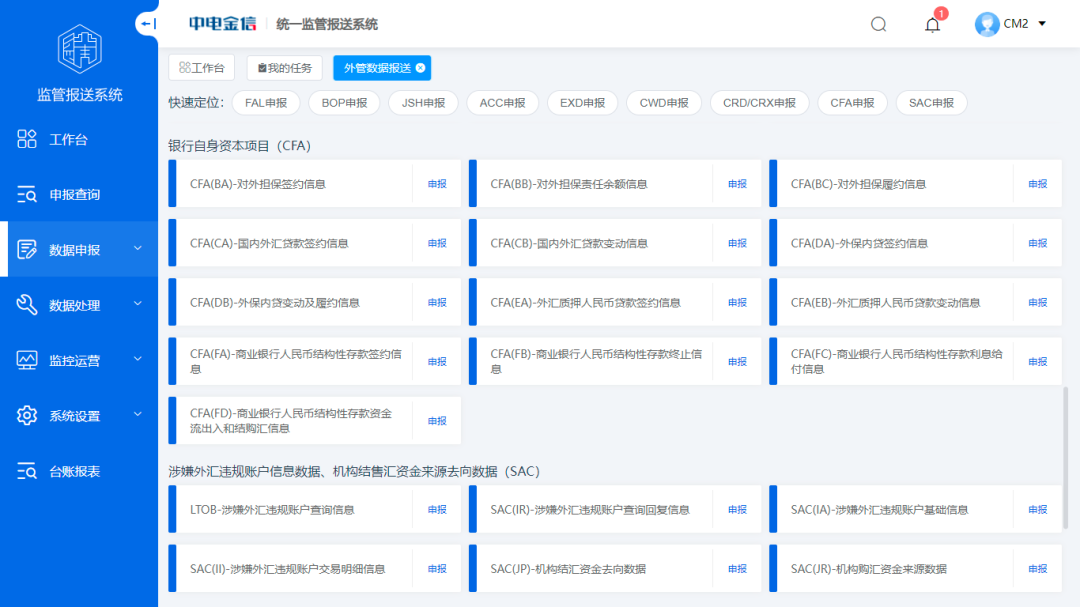
Task: Switch to the 工作台 tab
Action: 201,68
